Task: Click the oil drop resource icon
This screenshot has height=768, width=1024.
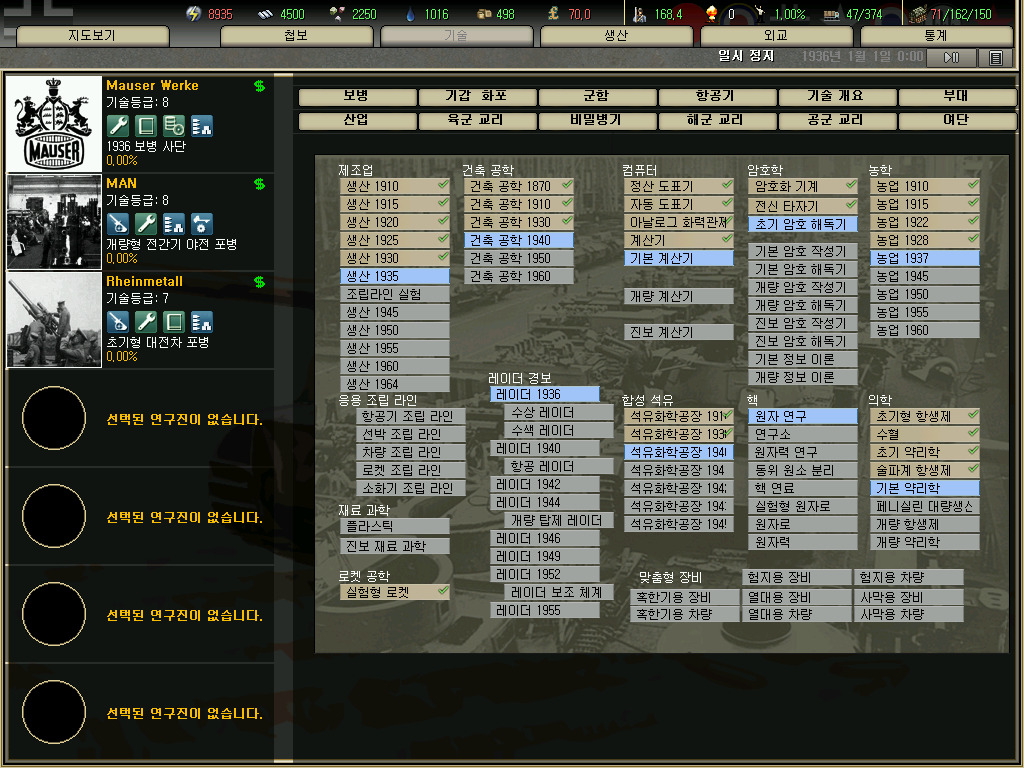Action: 409,14
